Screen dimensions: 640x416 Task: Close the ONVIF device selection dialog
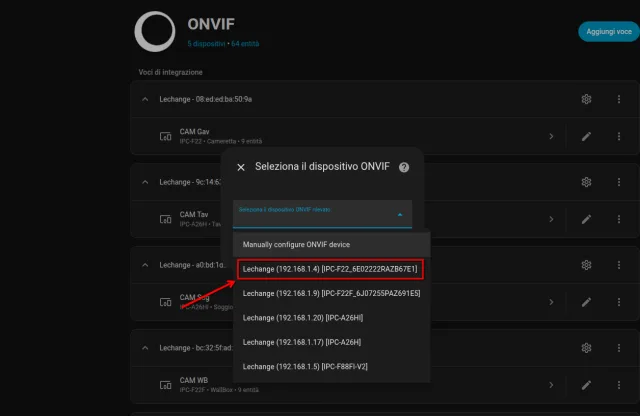241,168
